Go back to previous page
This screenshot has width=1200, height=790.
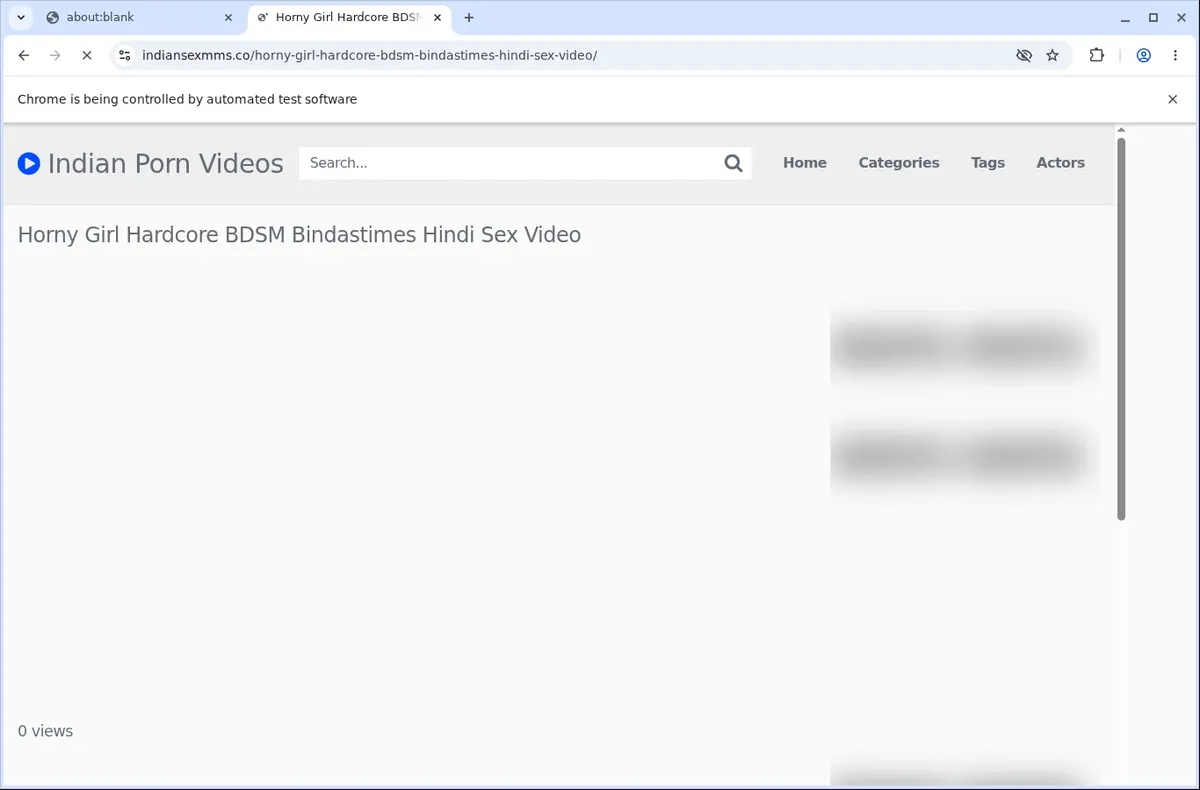(24, 56)
